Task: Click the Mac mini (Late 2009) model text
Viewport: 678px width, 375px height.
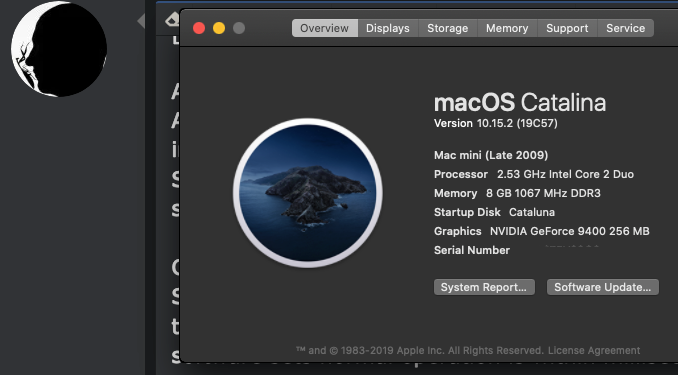Action: [491, 155]
